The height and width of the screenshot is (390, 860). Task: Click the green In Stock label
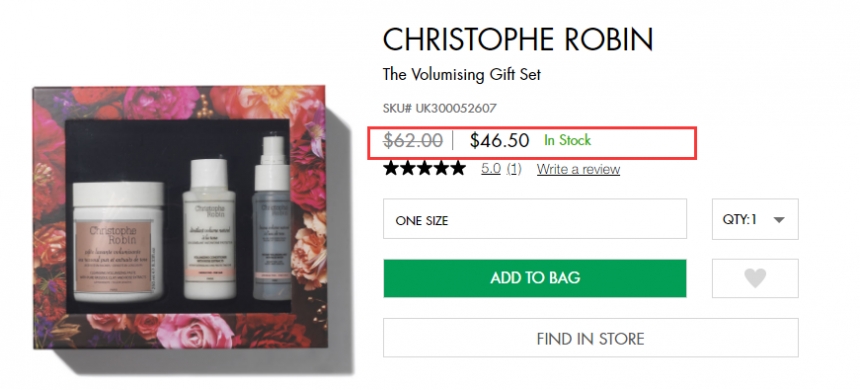(x=567, y=140)
